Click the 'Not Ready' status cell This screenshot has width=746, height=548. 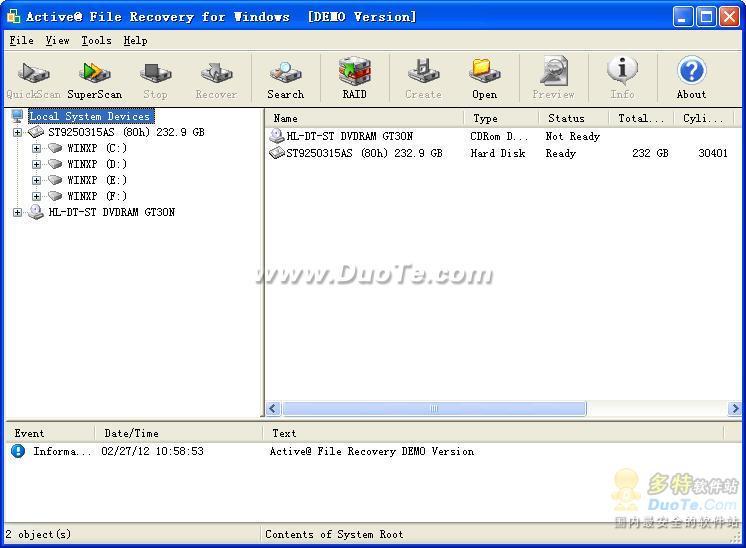click(x=572, y=136)
